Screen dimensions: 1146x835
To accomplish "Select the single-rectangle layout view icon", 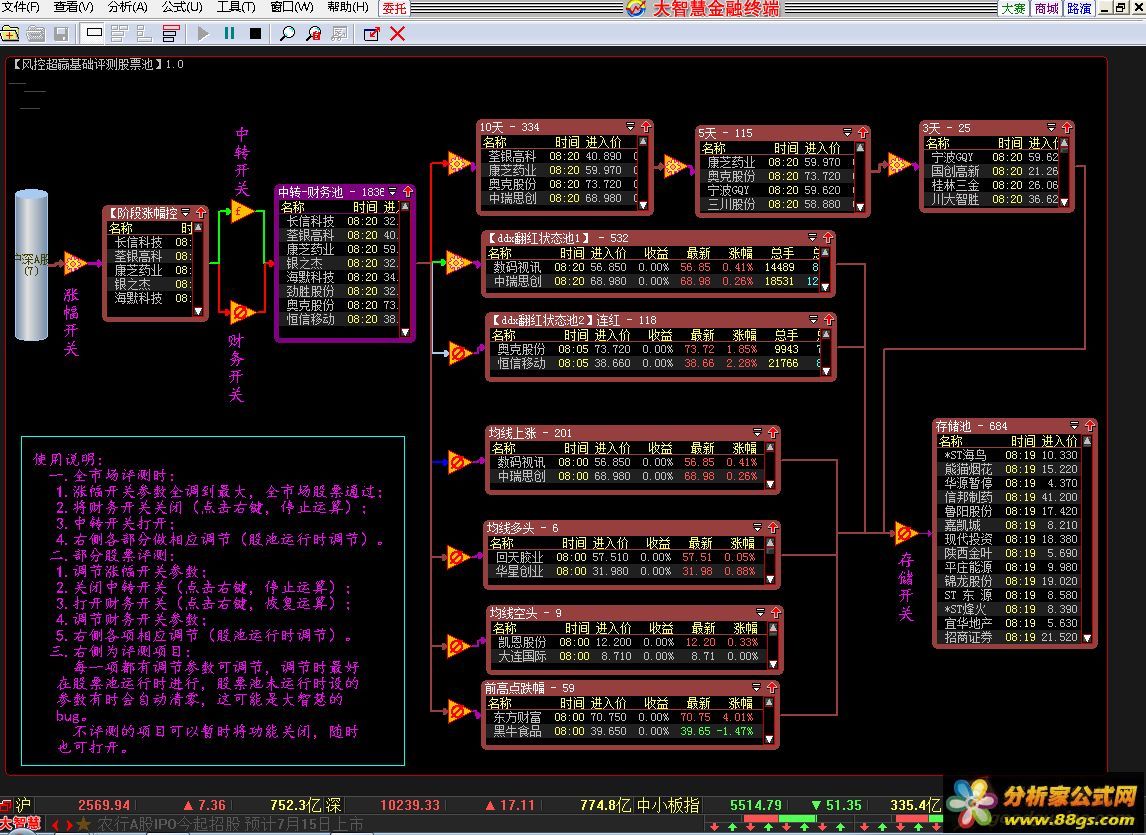I will coord(94,33).
